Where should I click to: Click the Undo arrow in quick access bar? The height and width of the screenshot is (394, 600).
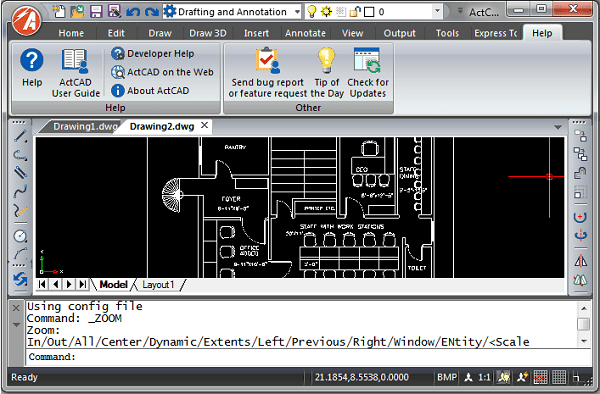click(132, 12)
